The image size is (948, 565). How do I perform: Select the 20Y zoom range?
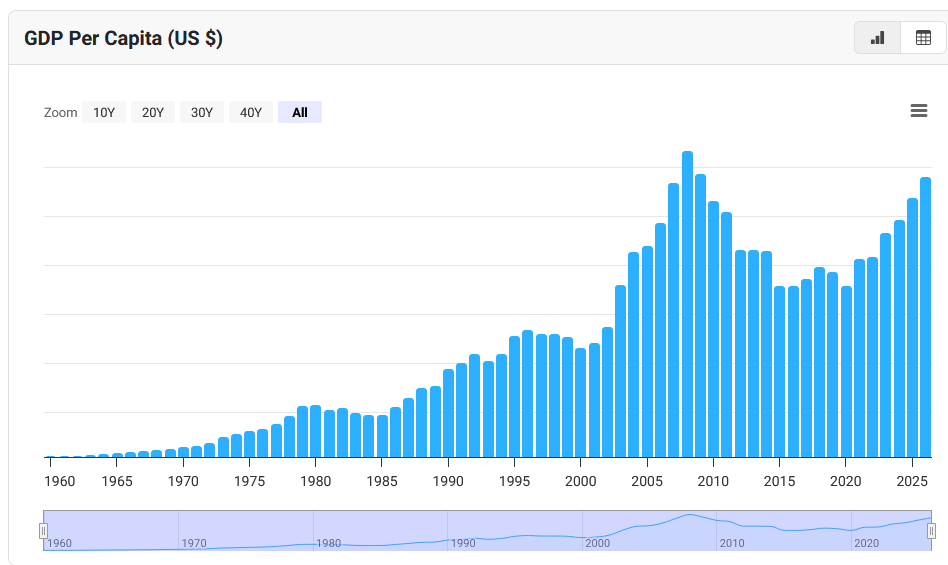[x=153, y=112]
